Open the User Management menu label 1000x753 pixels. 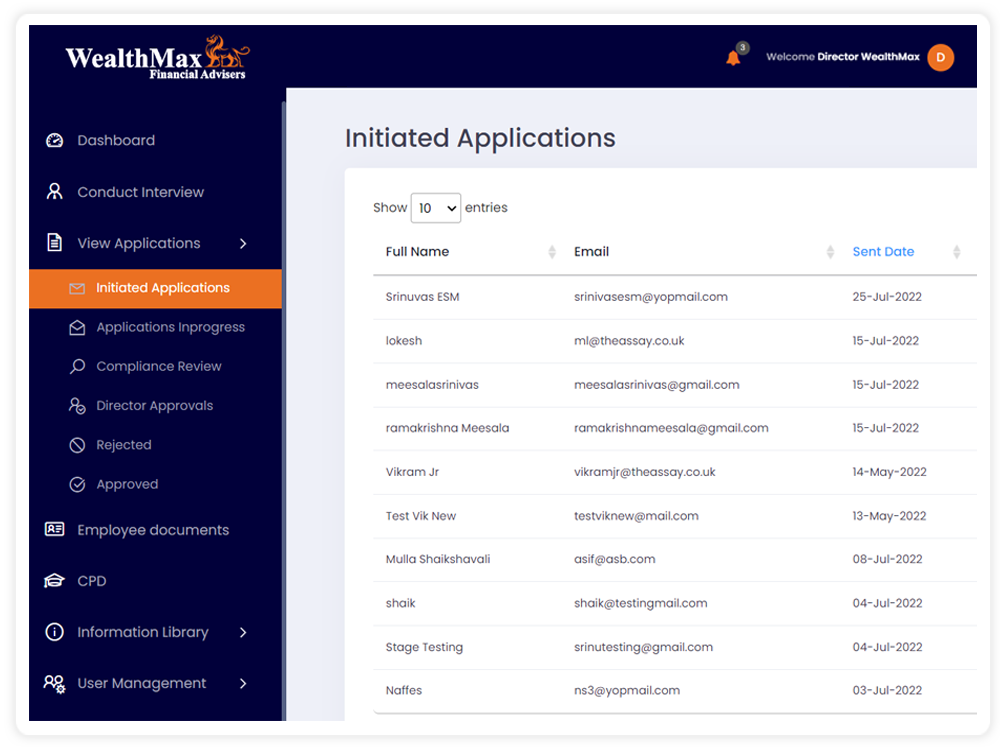pyautogui.click(x=142, y=684)
